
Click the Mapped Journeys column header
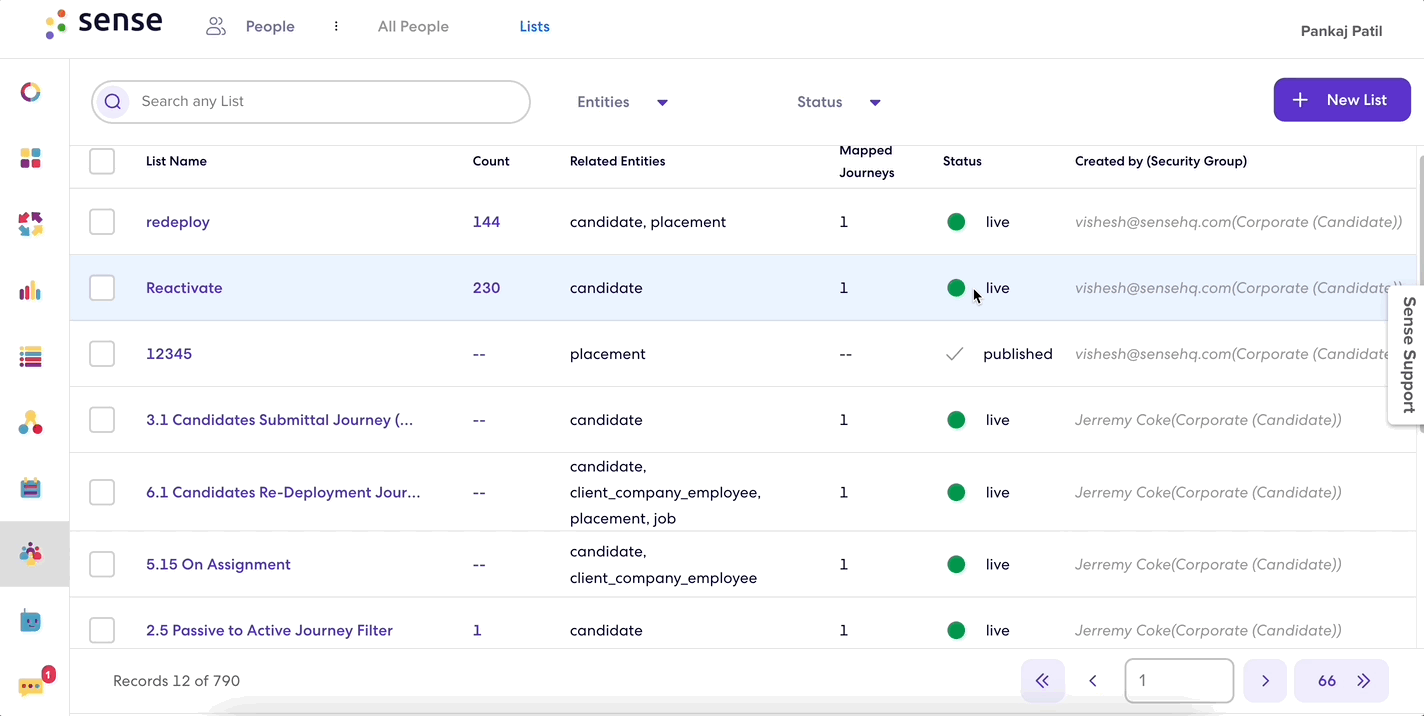tap(867, 162)
